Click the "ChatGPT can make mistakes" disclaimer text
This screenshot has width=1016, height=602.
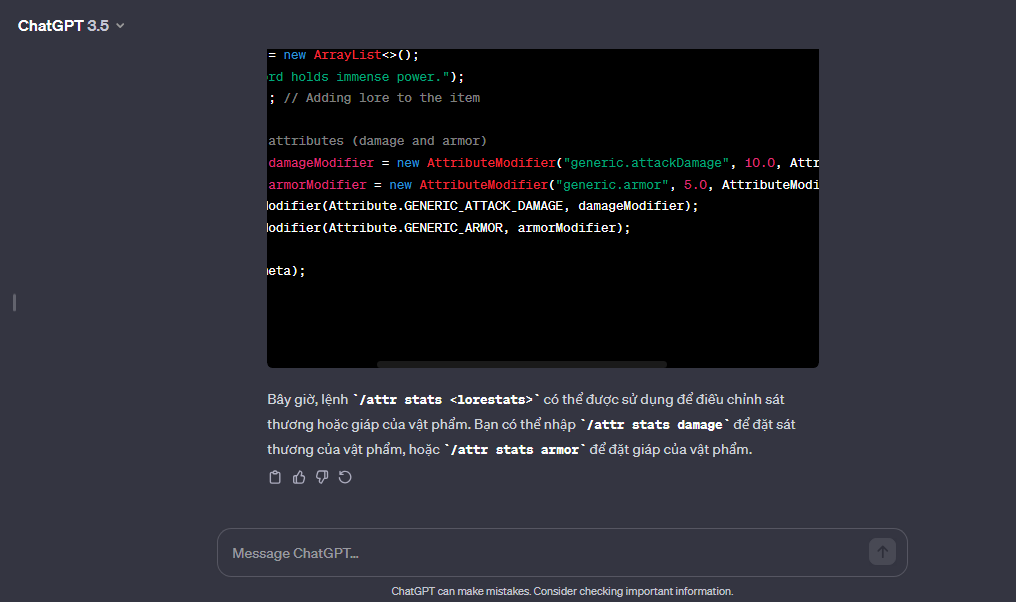(x=562, y=591)
